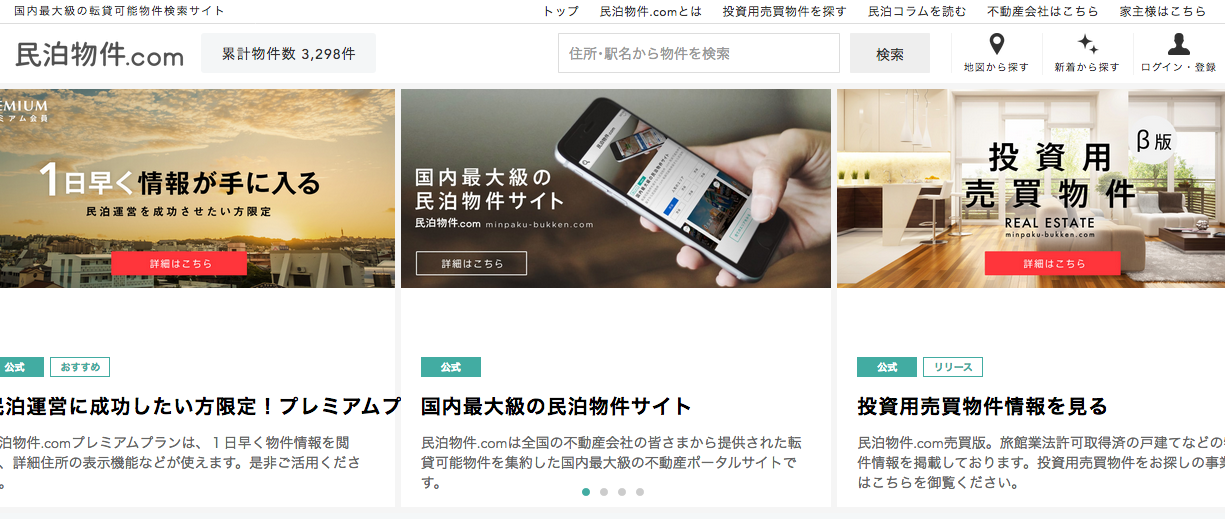Select the second carousel dot
Image resolution: width=1225 pixels, height=519 pixels.
[x=604, y=492]
